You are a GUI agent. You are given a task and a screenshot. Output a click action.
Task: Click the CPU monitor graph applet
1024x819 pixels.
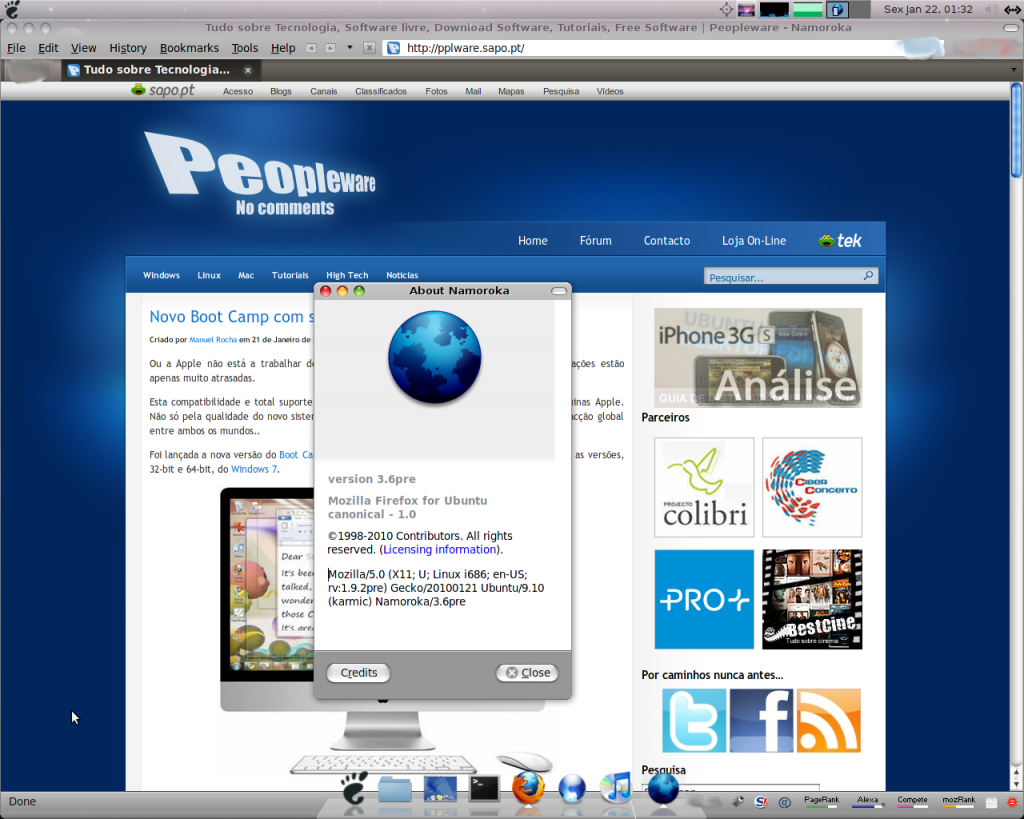(x=774, y=9)
